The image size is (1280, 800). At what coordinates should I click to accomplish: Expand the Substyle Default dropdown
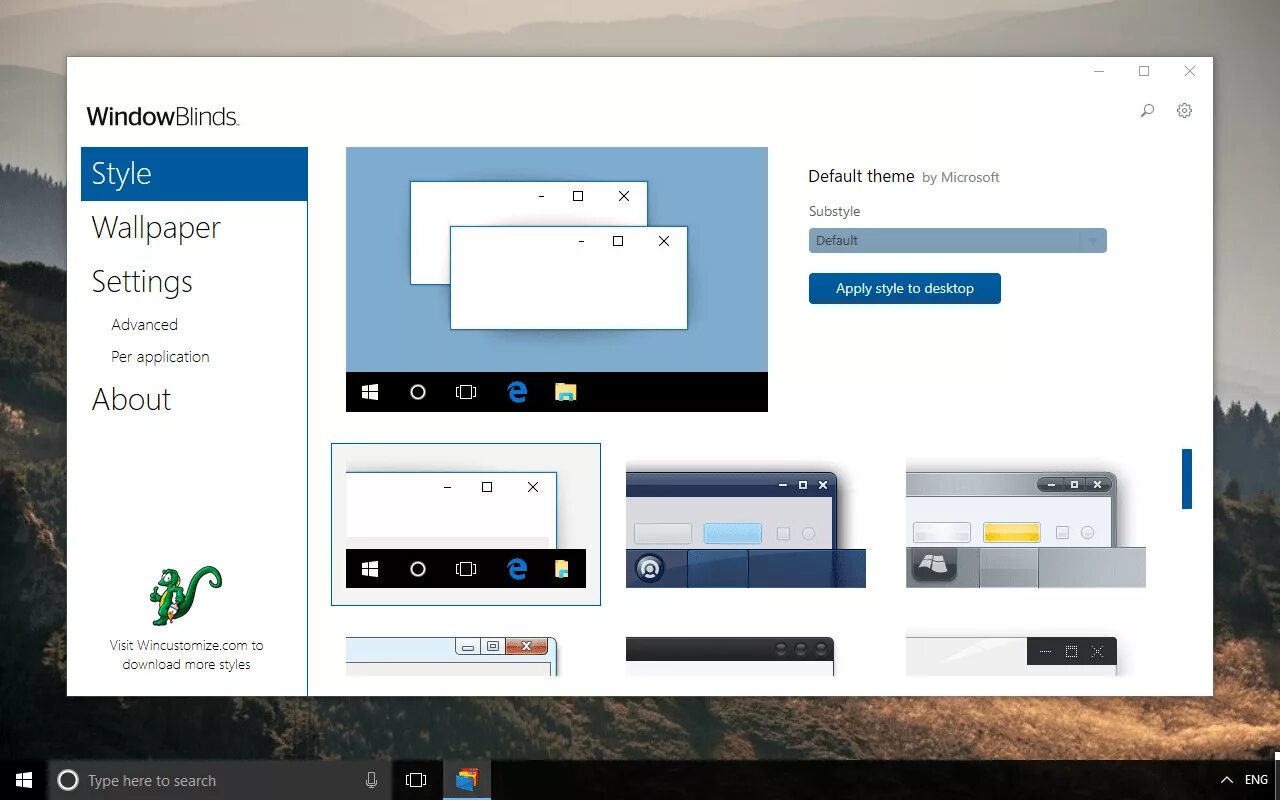[957, 240]
